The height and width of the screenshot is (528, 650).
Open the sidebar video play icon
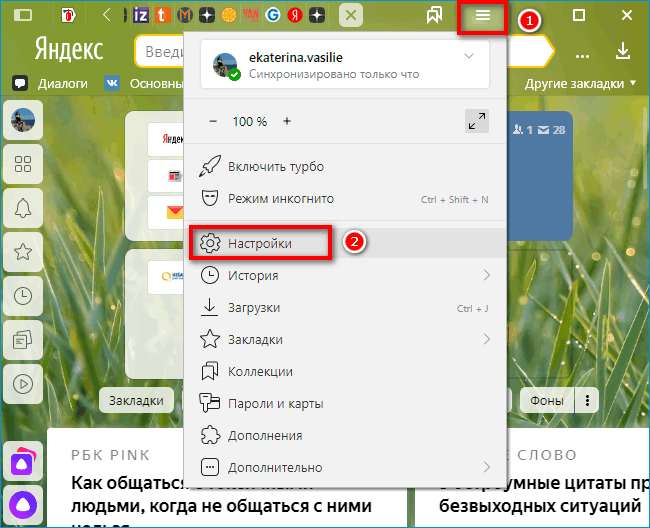[23, 384]
